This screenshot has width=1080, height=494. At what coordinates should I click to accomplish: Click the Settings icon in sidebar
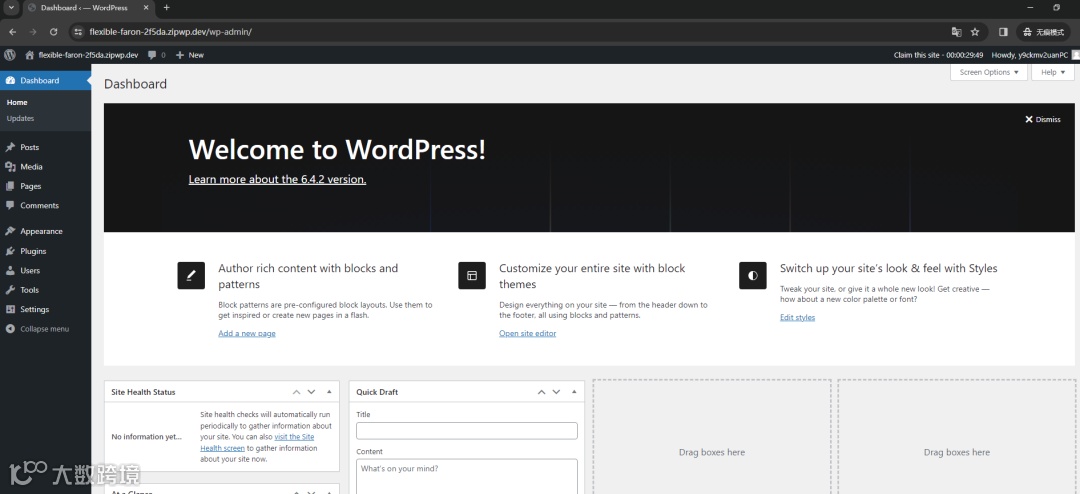coord(10,309)
